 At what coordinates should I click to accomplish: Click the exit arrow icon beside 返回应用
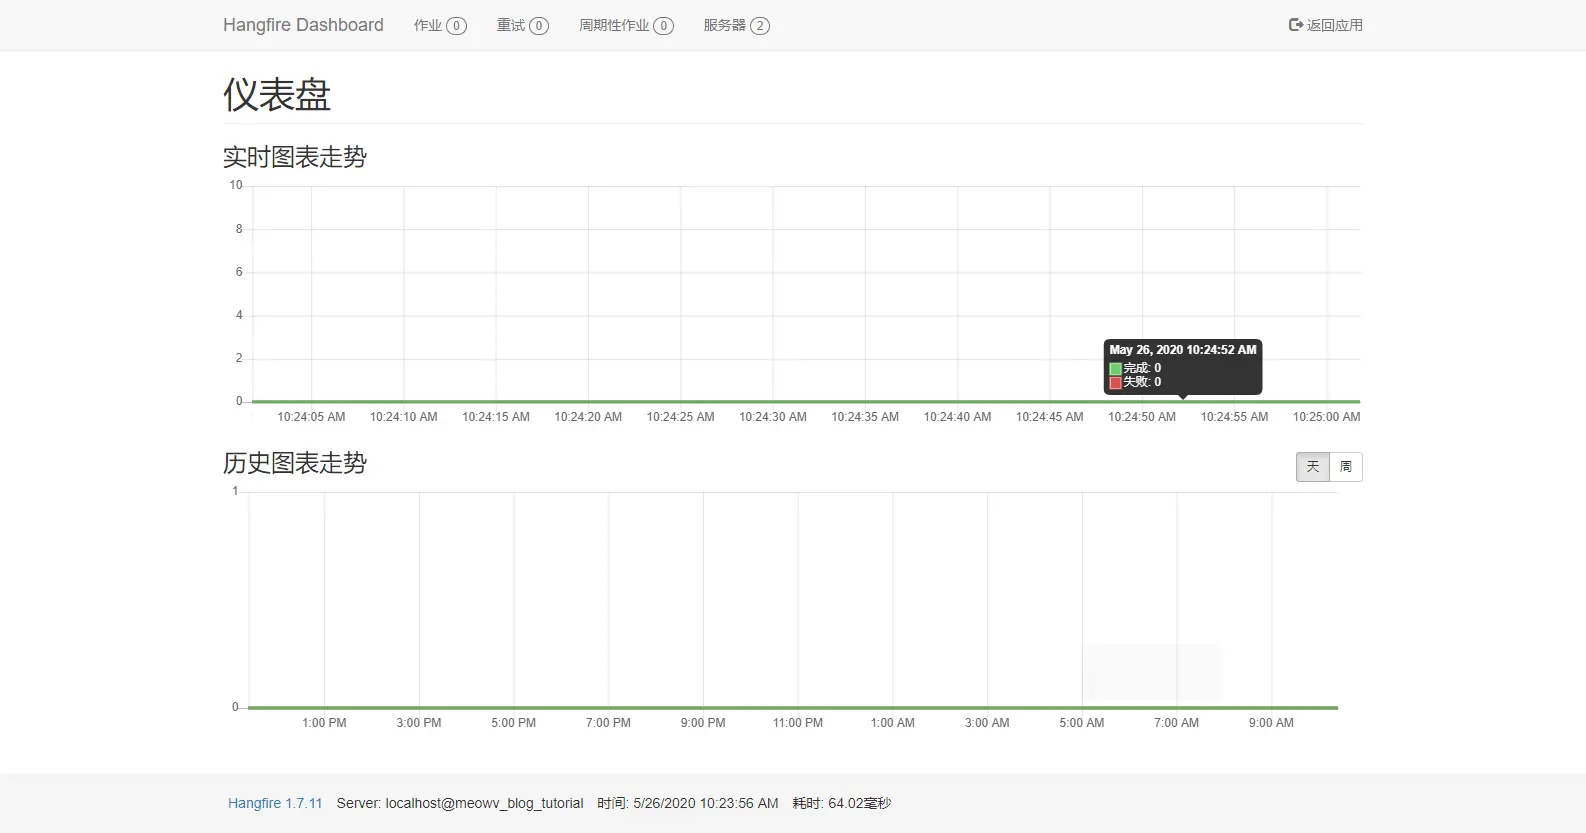(1296, 25)
